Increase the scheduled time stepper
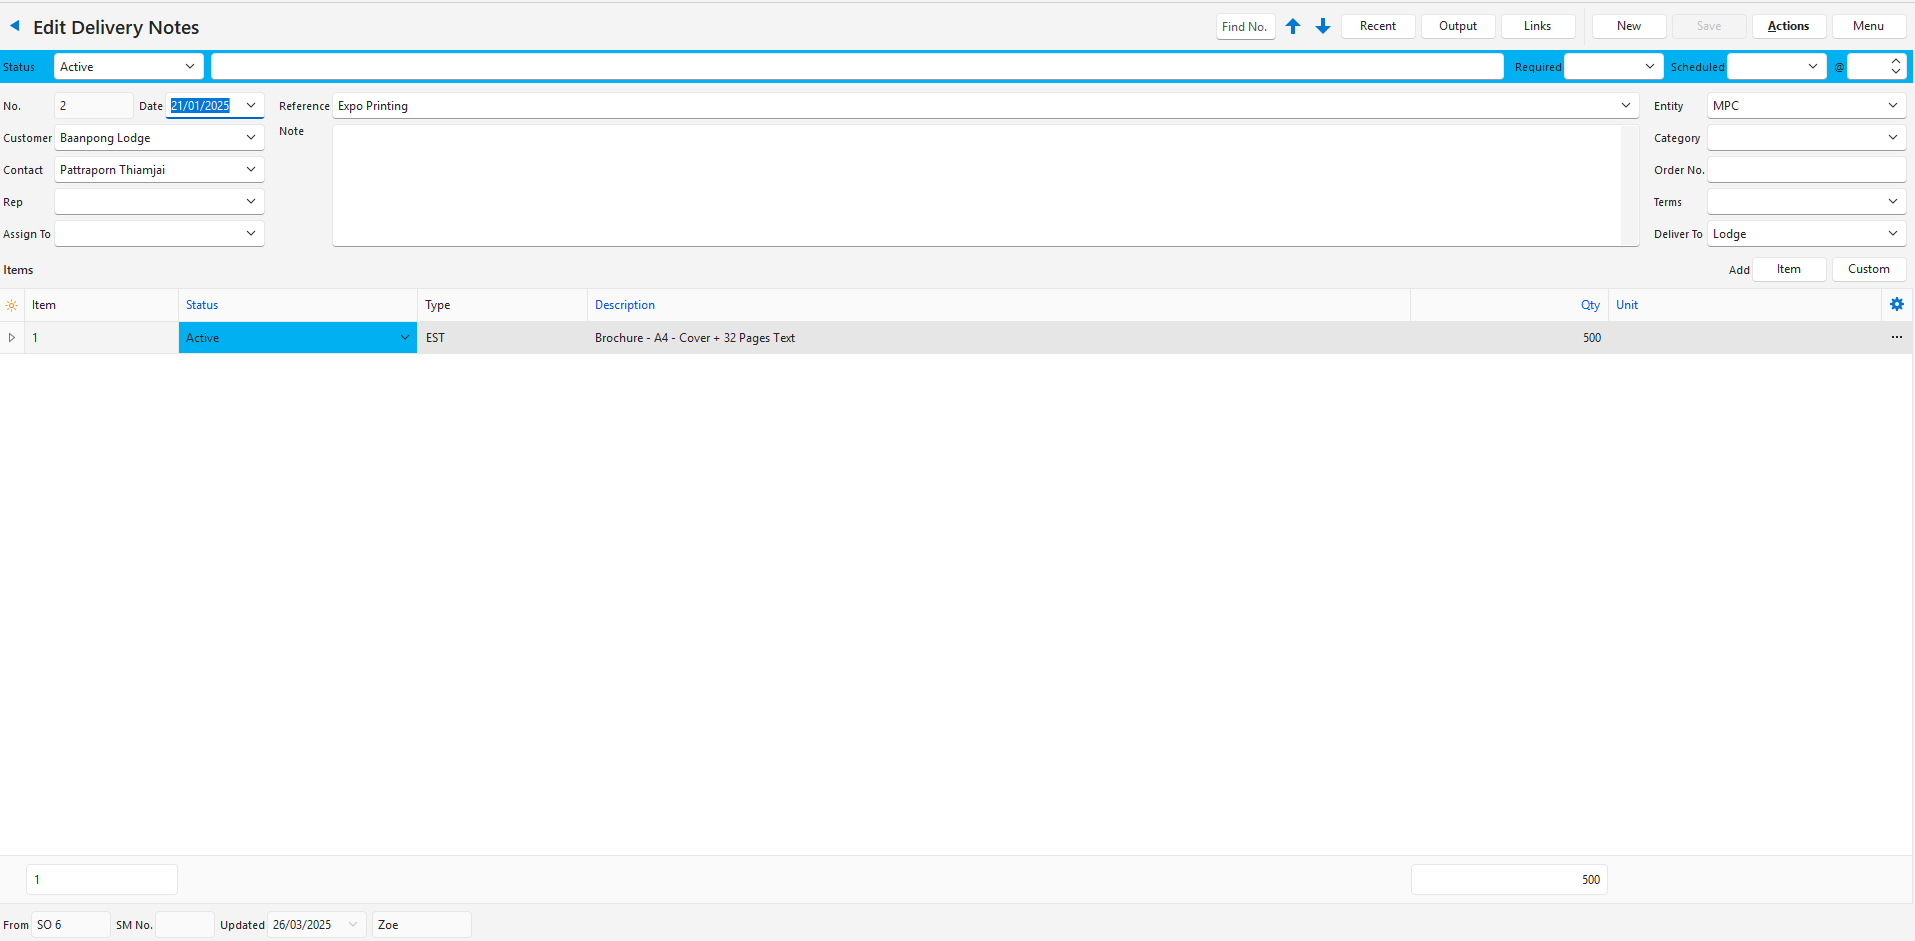 (1895, 62)
